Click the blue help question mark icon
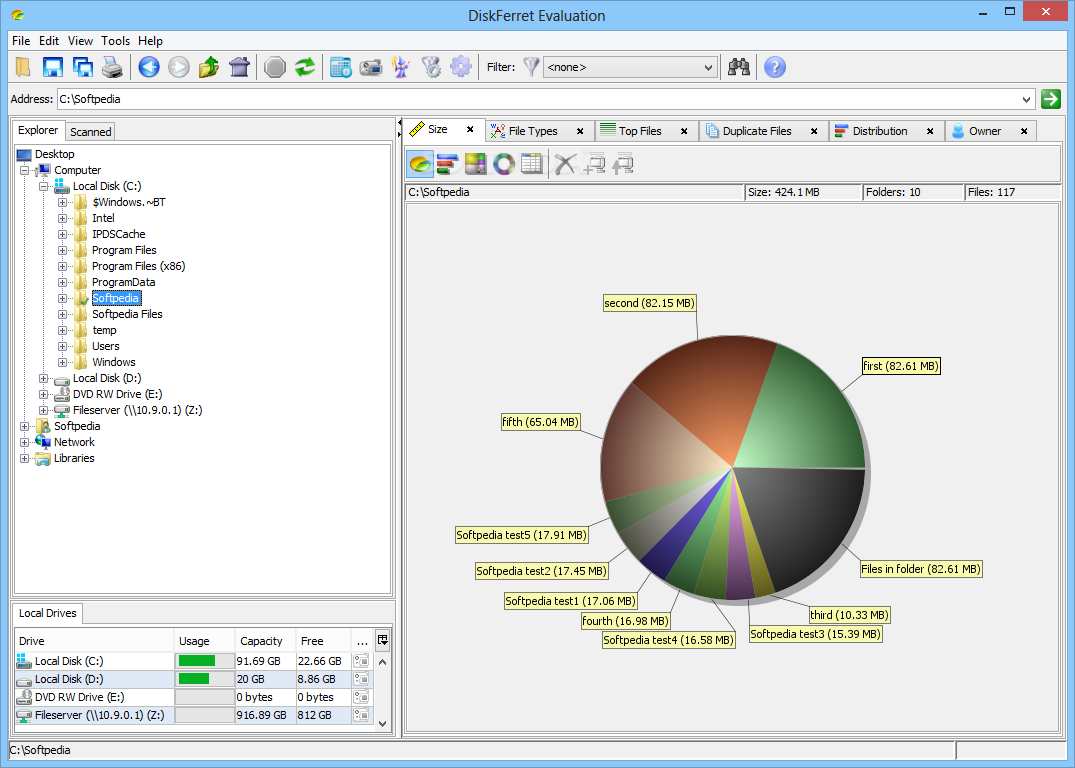 click(774, 67)
